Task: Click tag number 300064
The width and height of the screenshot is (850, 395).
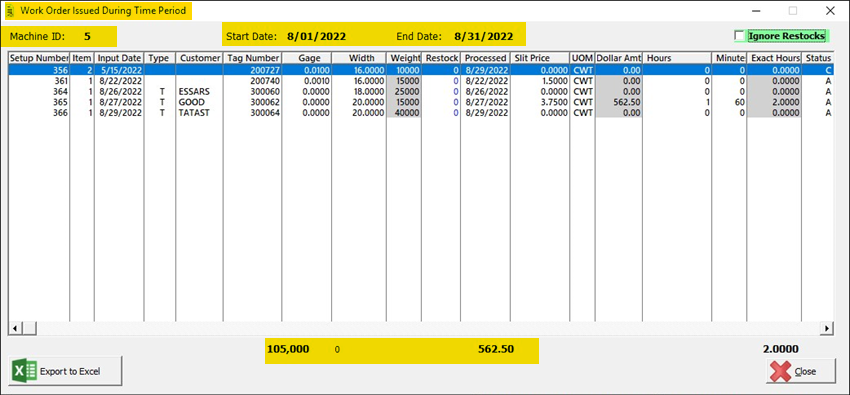Action: [253, 113]
